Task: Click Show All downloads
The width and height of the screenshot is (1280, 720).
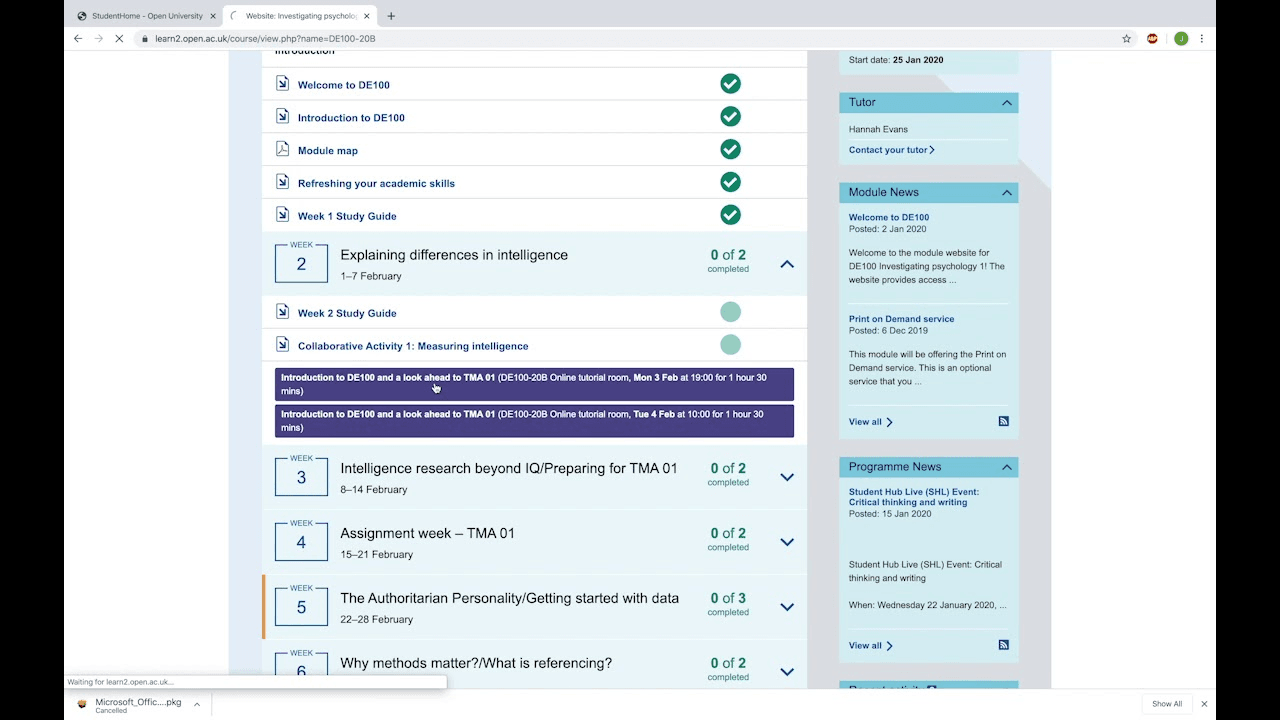Action: (x=1167, y=704)
